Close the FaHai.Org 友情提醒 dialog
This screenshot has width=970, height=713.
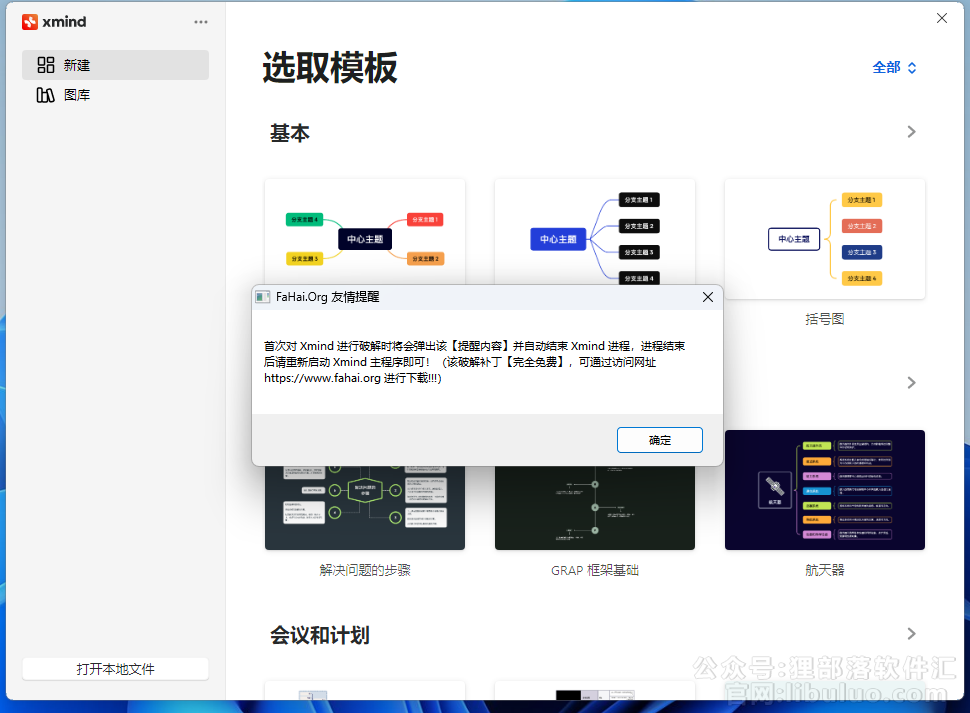[x=708, y=297]
